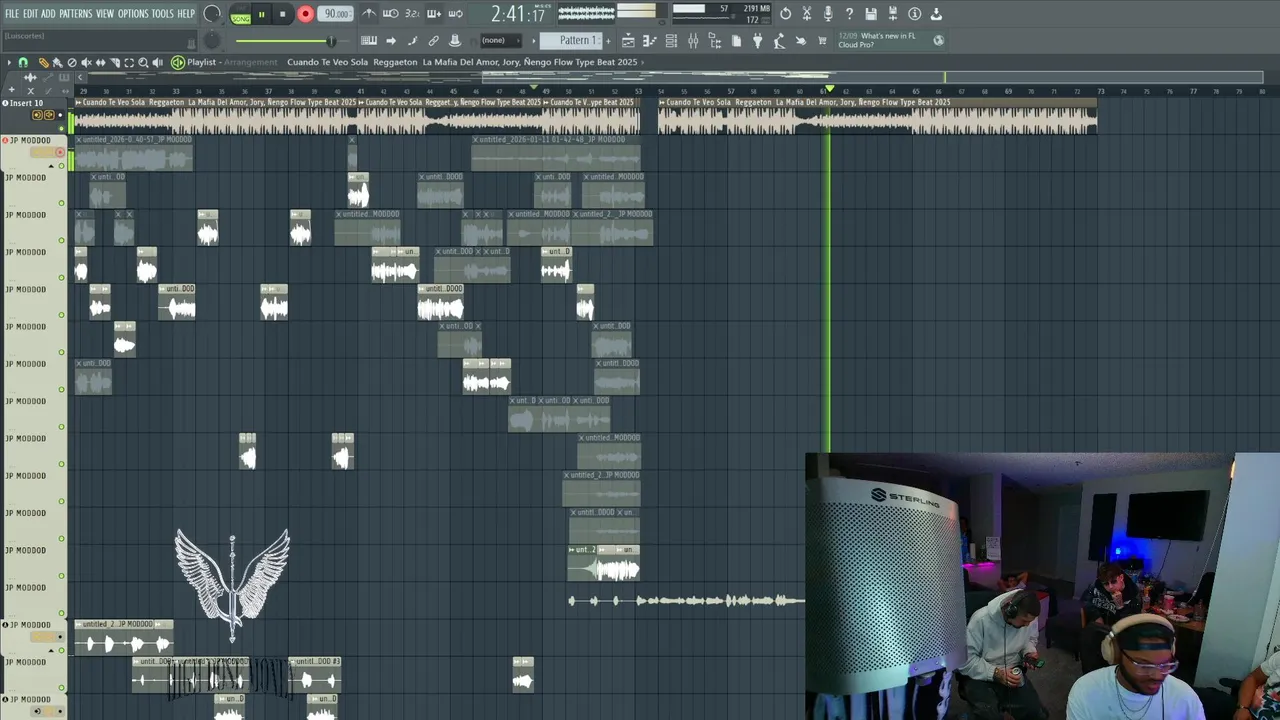Viewport: 1280px width, 720px height.
Task: Click the tempo field showing 90.000
Action: click(x=337, y=14)
